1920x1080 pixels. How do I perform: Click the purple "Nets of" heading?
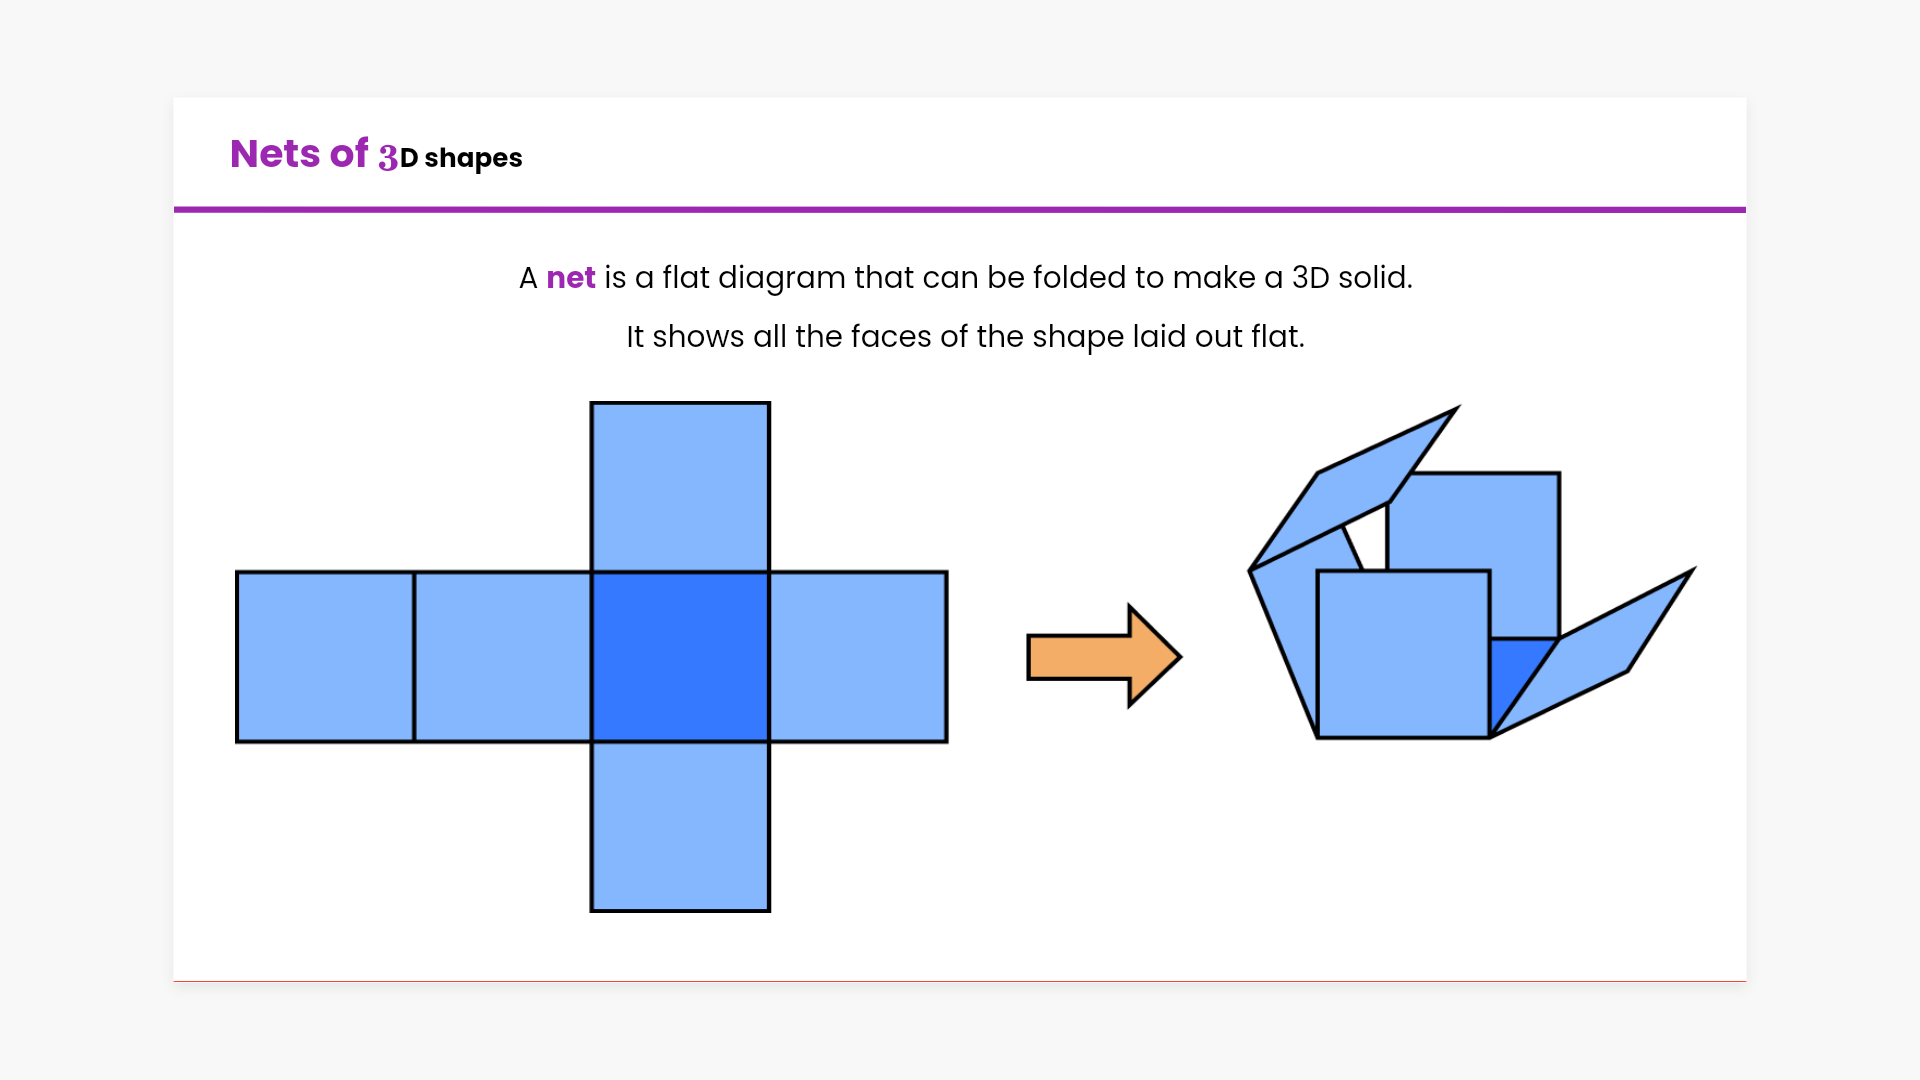tap(299, 154)
